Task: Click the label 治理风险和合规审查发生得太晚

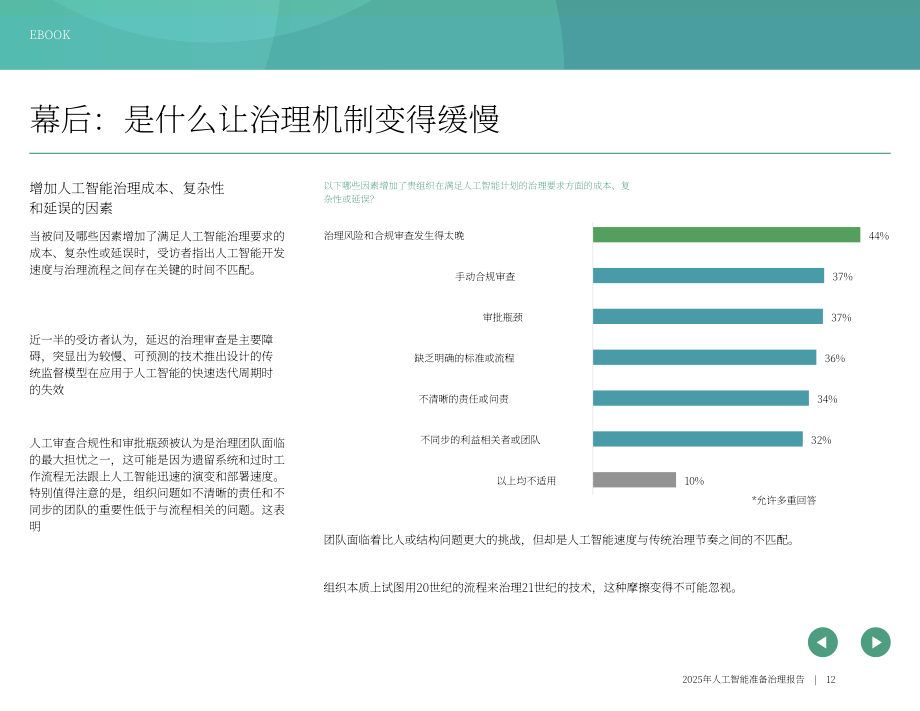Action: (394, 235)
